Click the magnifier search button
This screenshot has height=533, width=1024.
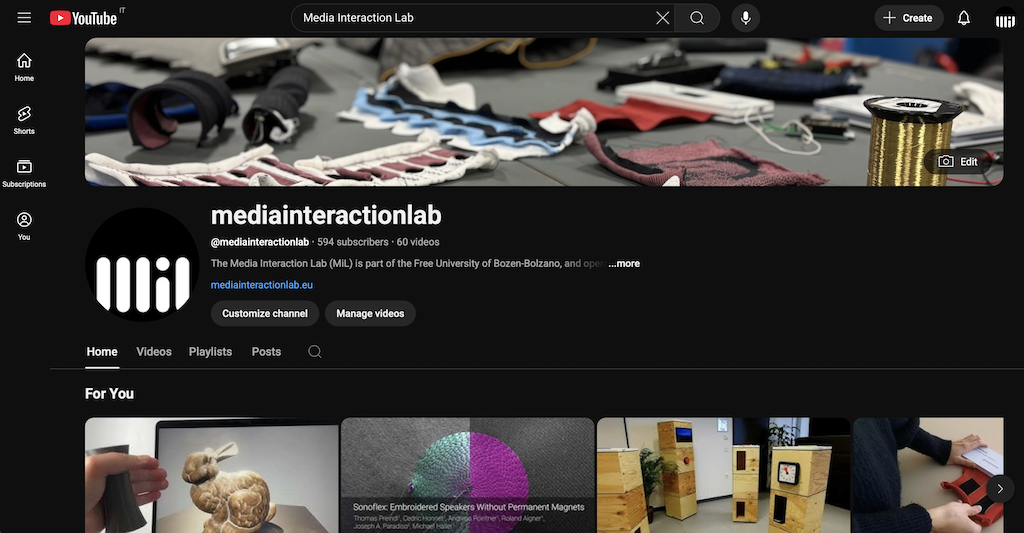point(697,18)
